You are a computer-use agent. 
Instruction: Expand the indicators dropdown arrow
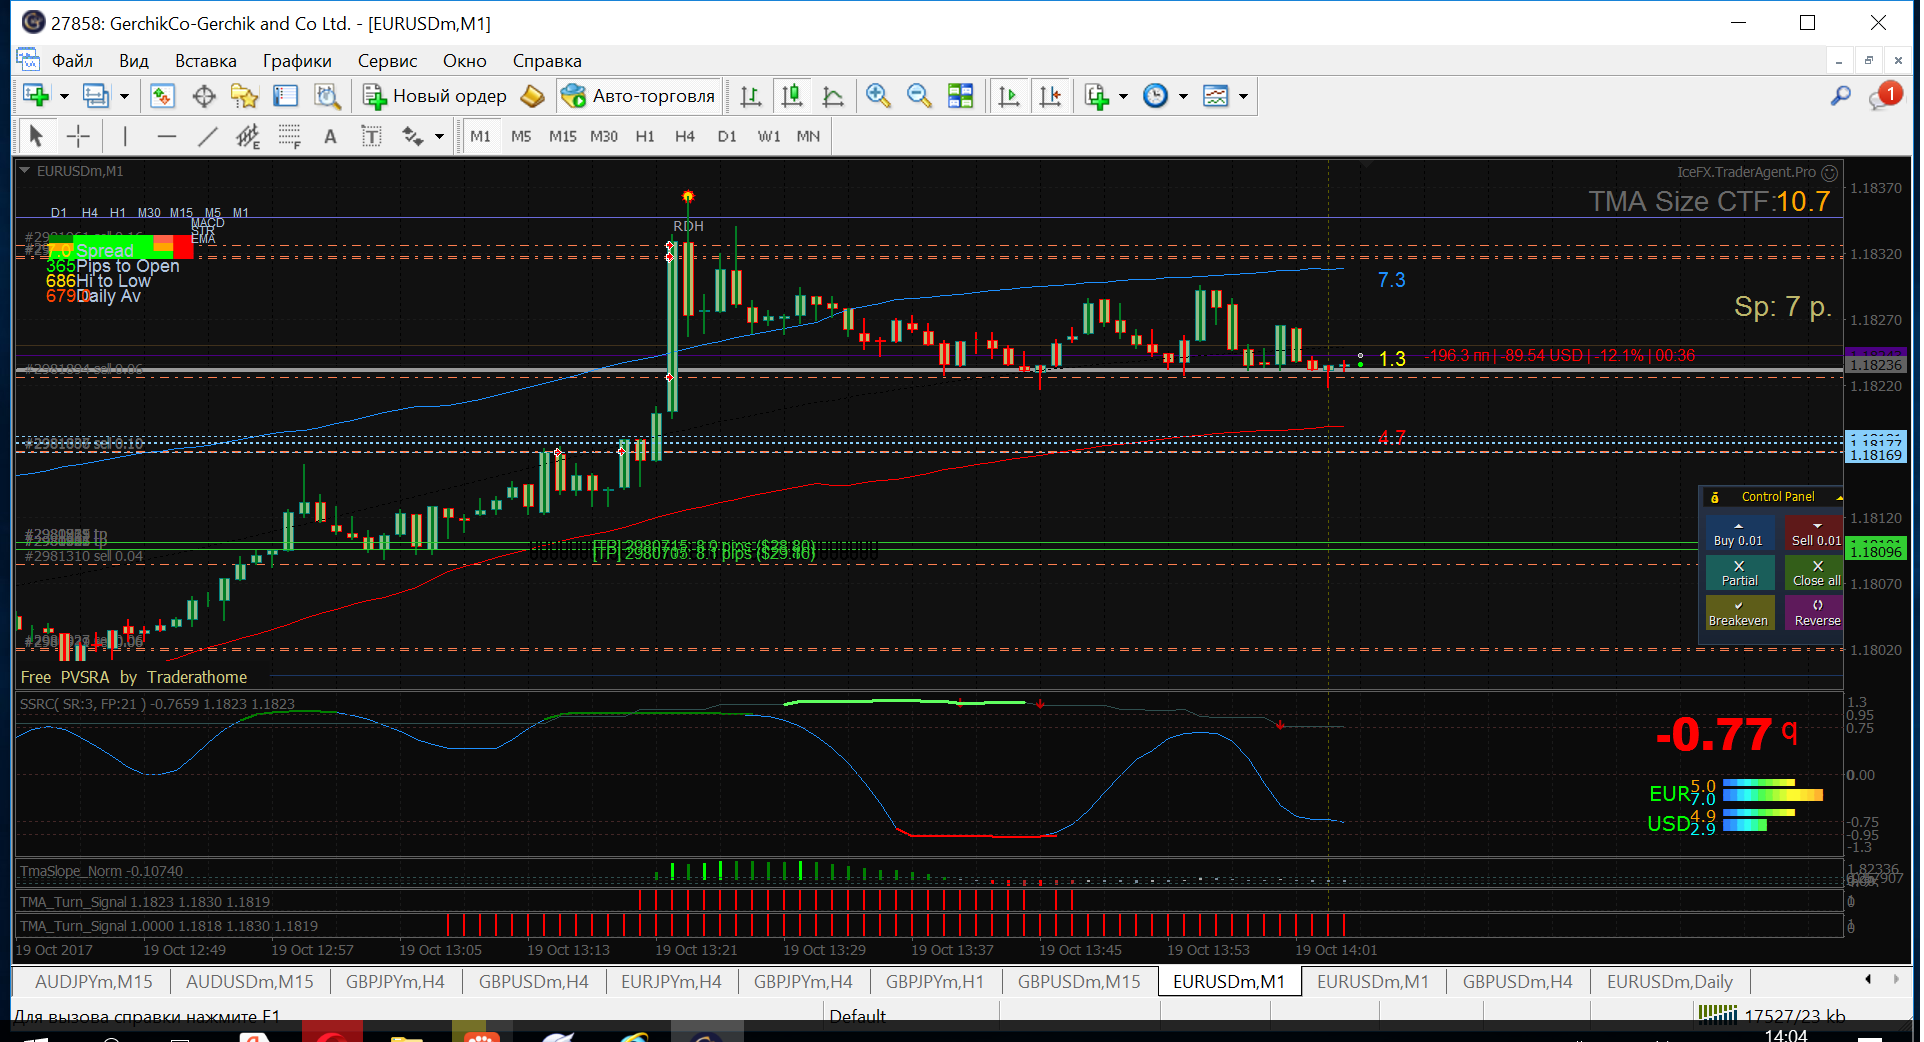coord(1123,96)
